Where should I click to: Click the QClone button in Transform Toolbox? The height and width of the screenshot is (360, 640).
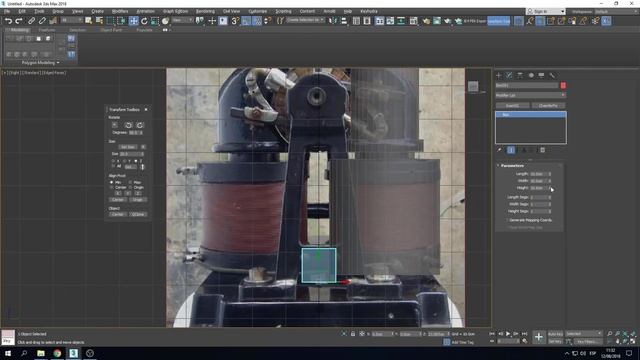(138, 214)
